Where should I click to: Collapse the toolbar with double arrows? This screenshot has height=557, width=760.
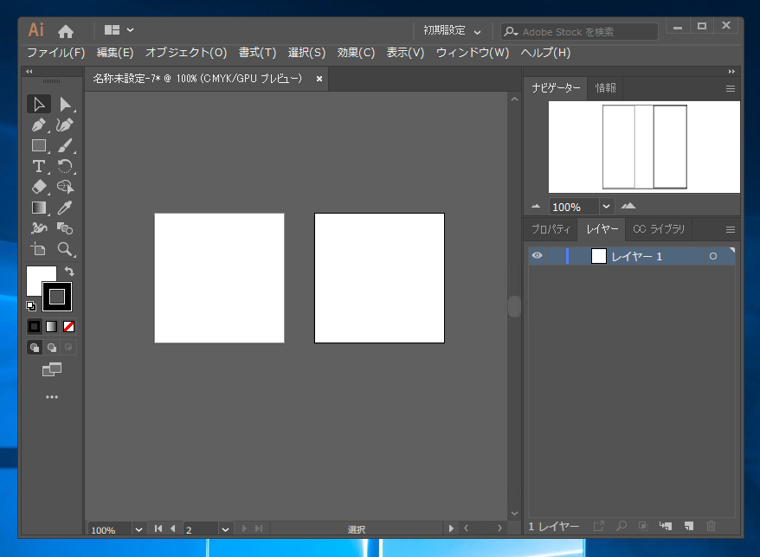click(30, 71)
